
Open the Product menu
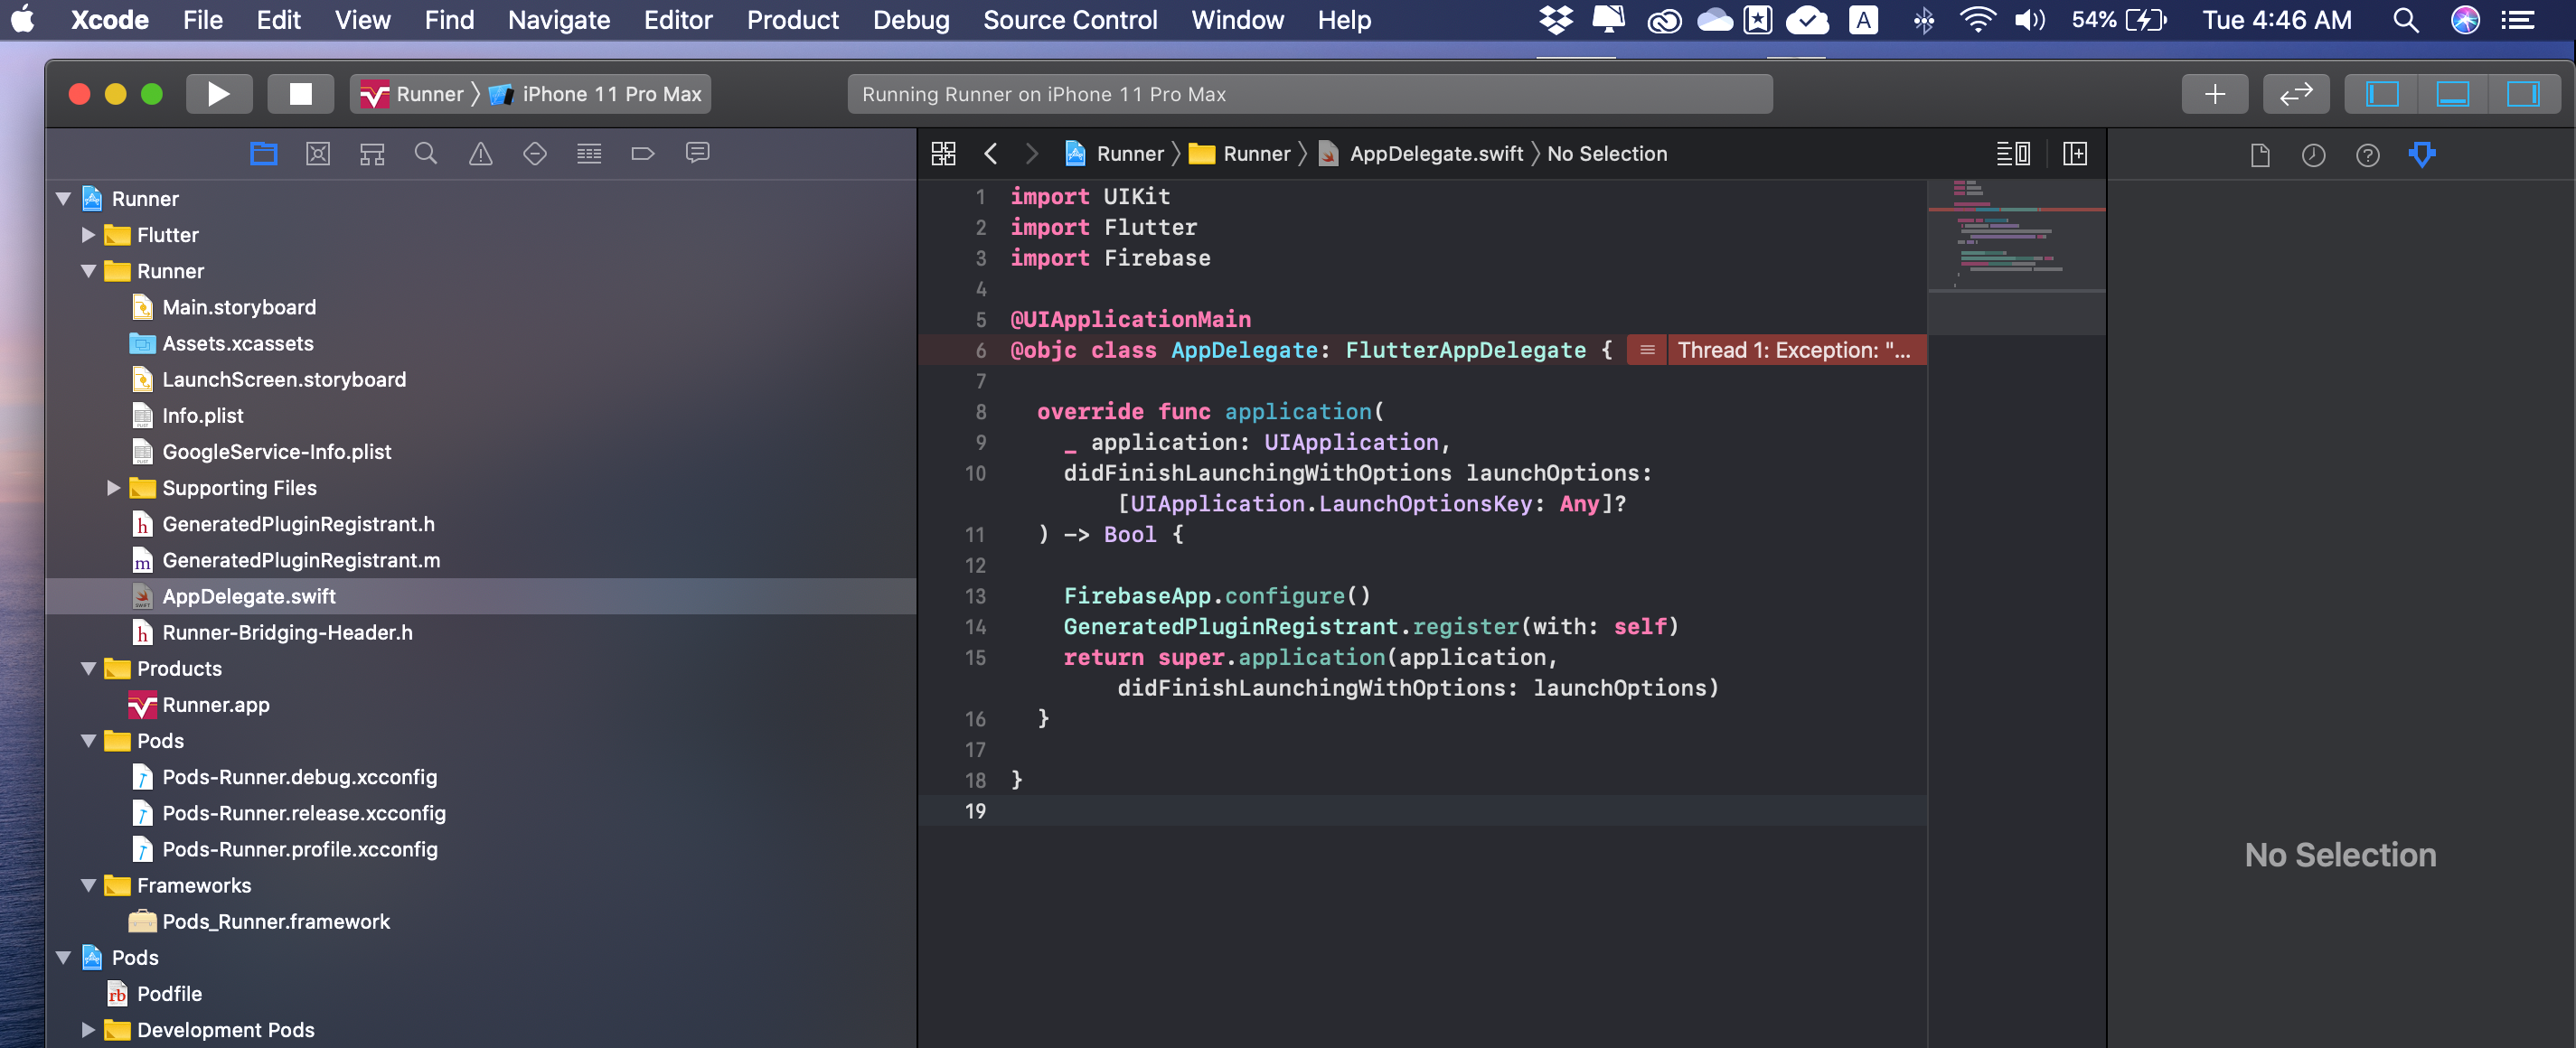(793, 20)
